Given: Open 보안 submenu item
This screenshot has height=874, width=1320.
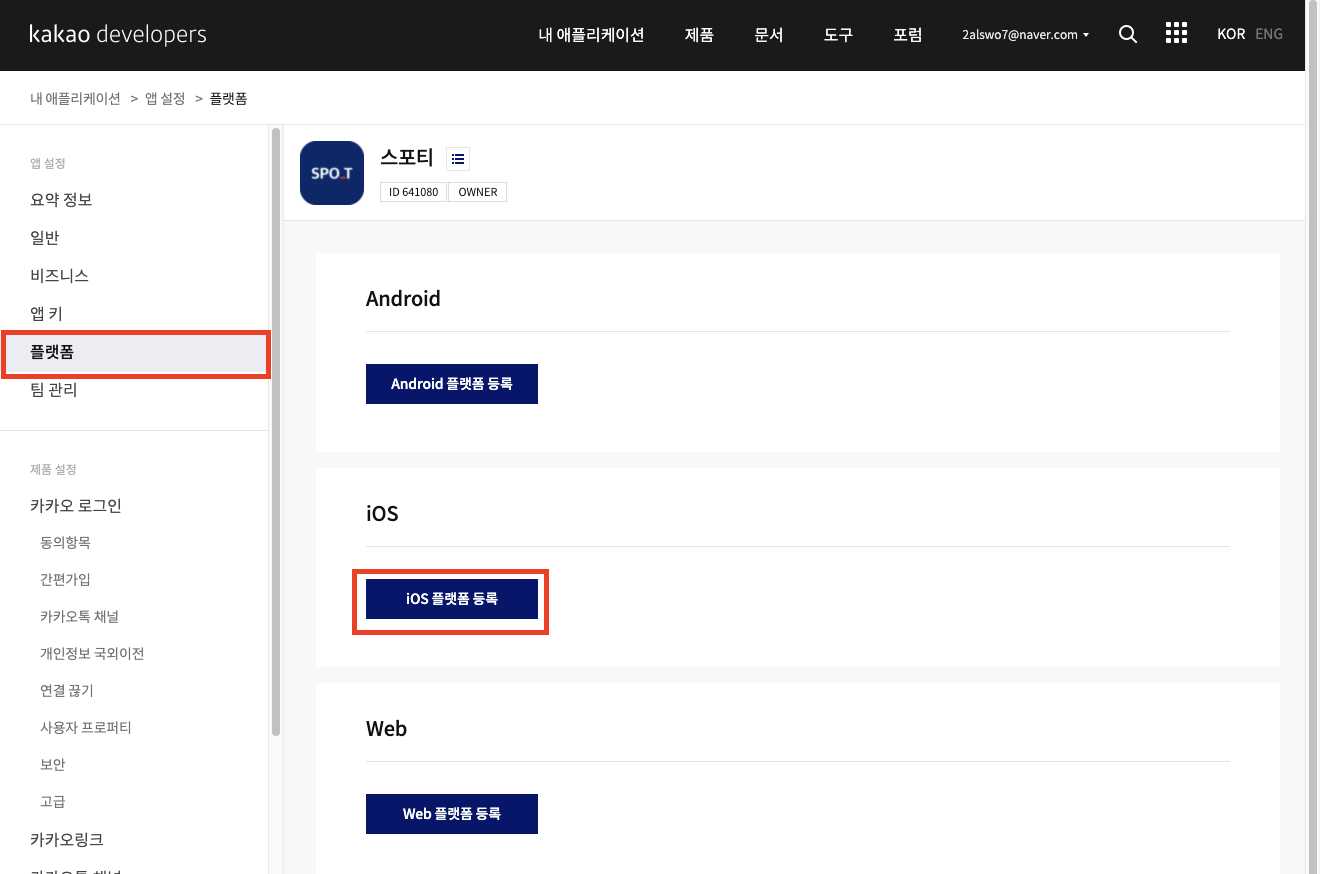Looking at the screenshot, I should click(53, 764).
